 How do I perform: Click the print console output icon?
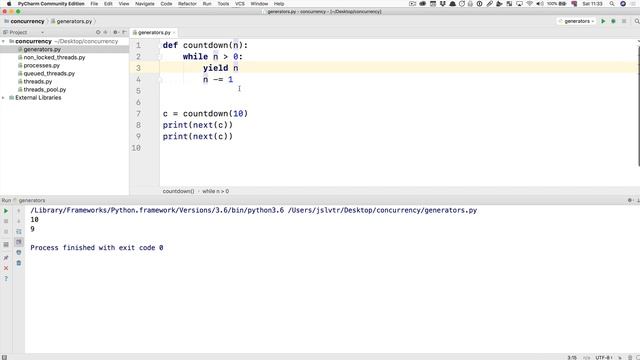tap(19, 253)
